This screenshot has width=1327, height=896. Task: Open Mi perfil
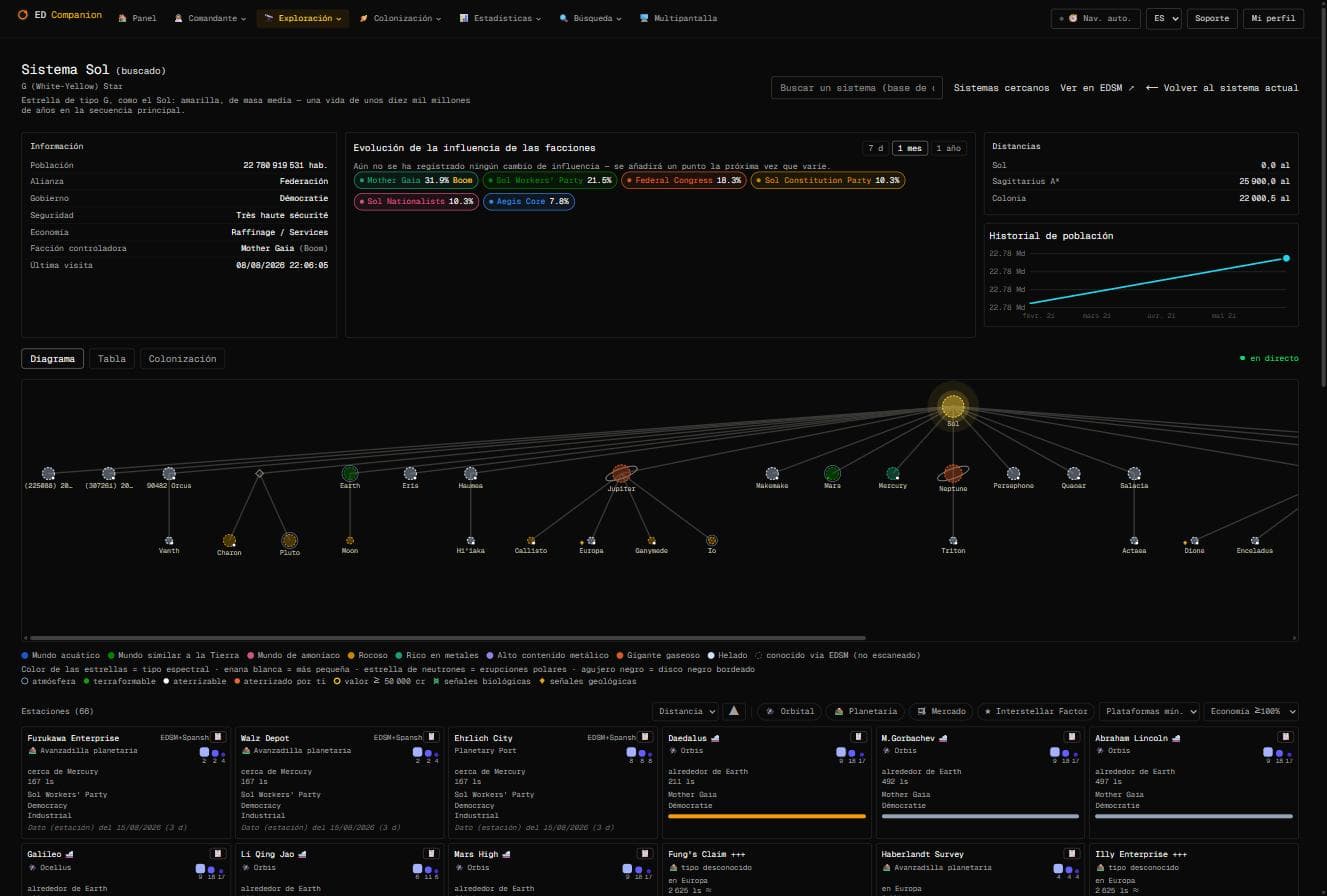click(1273, 18)
